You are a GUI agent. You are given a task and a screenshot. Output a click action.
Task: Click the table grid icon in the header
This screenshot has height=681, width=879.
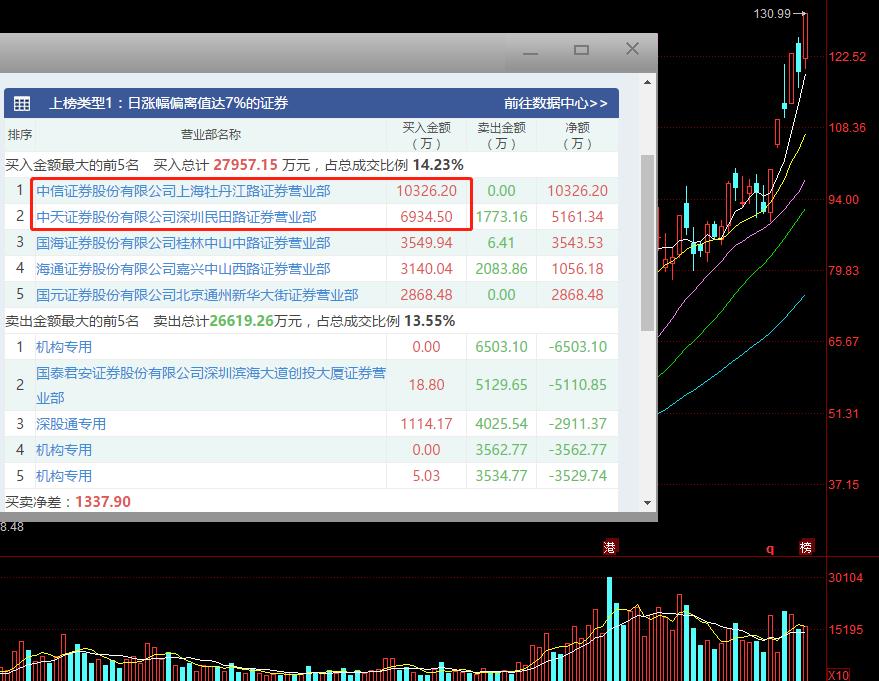pyautogui.click(x=22, y=103)
